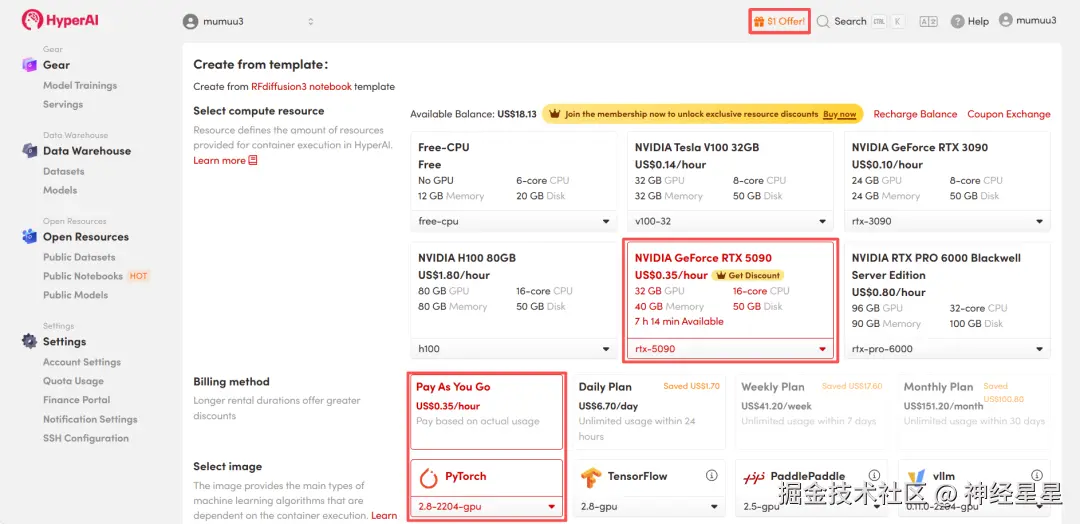Select the Daily Plan billing option
1080x524 pixels.
648,410
